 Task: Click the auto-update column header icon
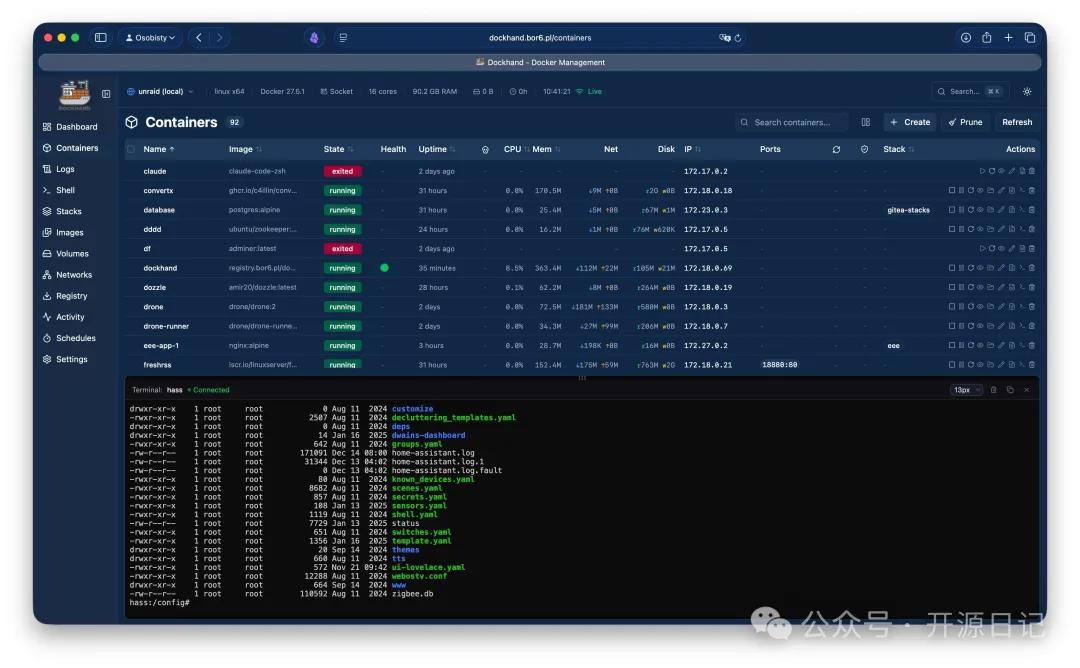[x=836, y=149]
